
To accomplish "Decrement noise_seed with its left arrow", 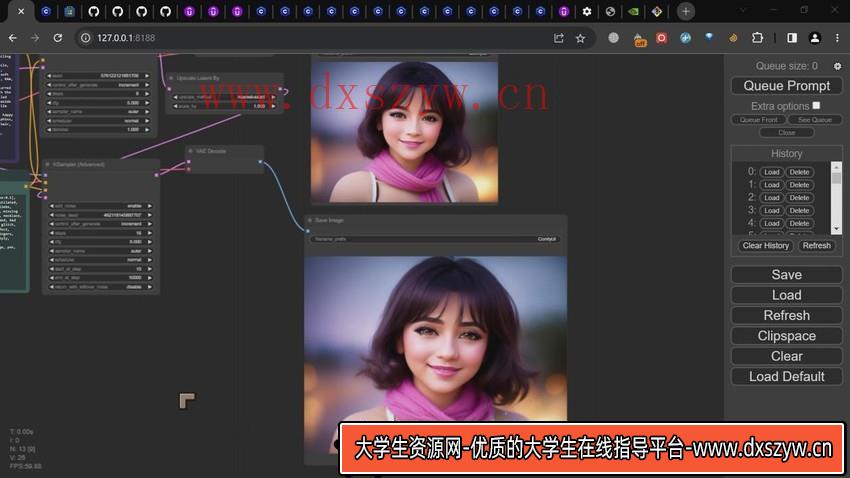I will 51,215.
